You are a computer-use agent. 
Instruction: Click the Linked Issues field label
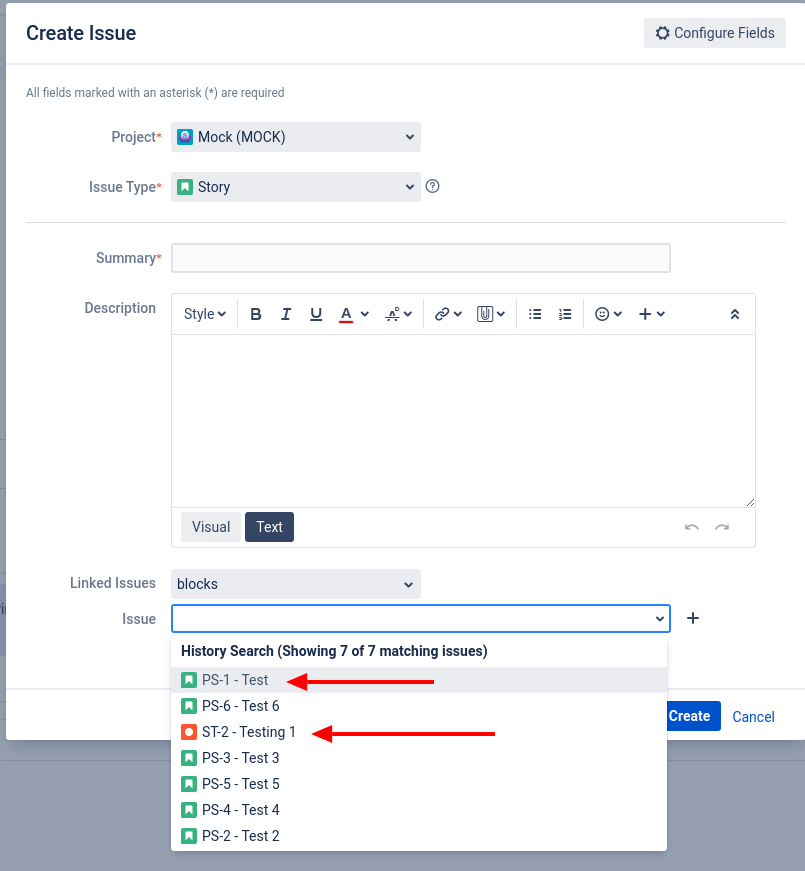(113, 583)
